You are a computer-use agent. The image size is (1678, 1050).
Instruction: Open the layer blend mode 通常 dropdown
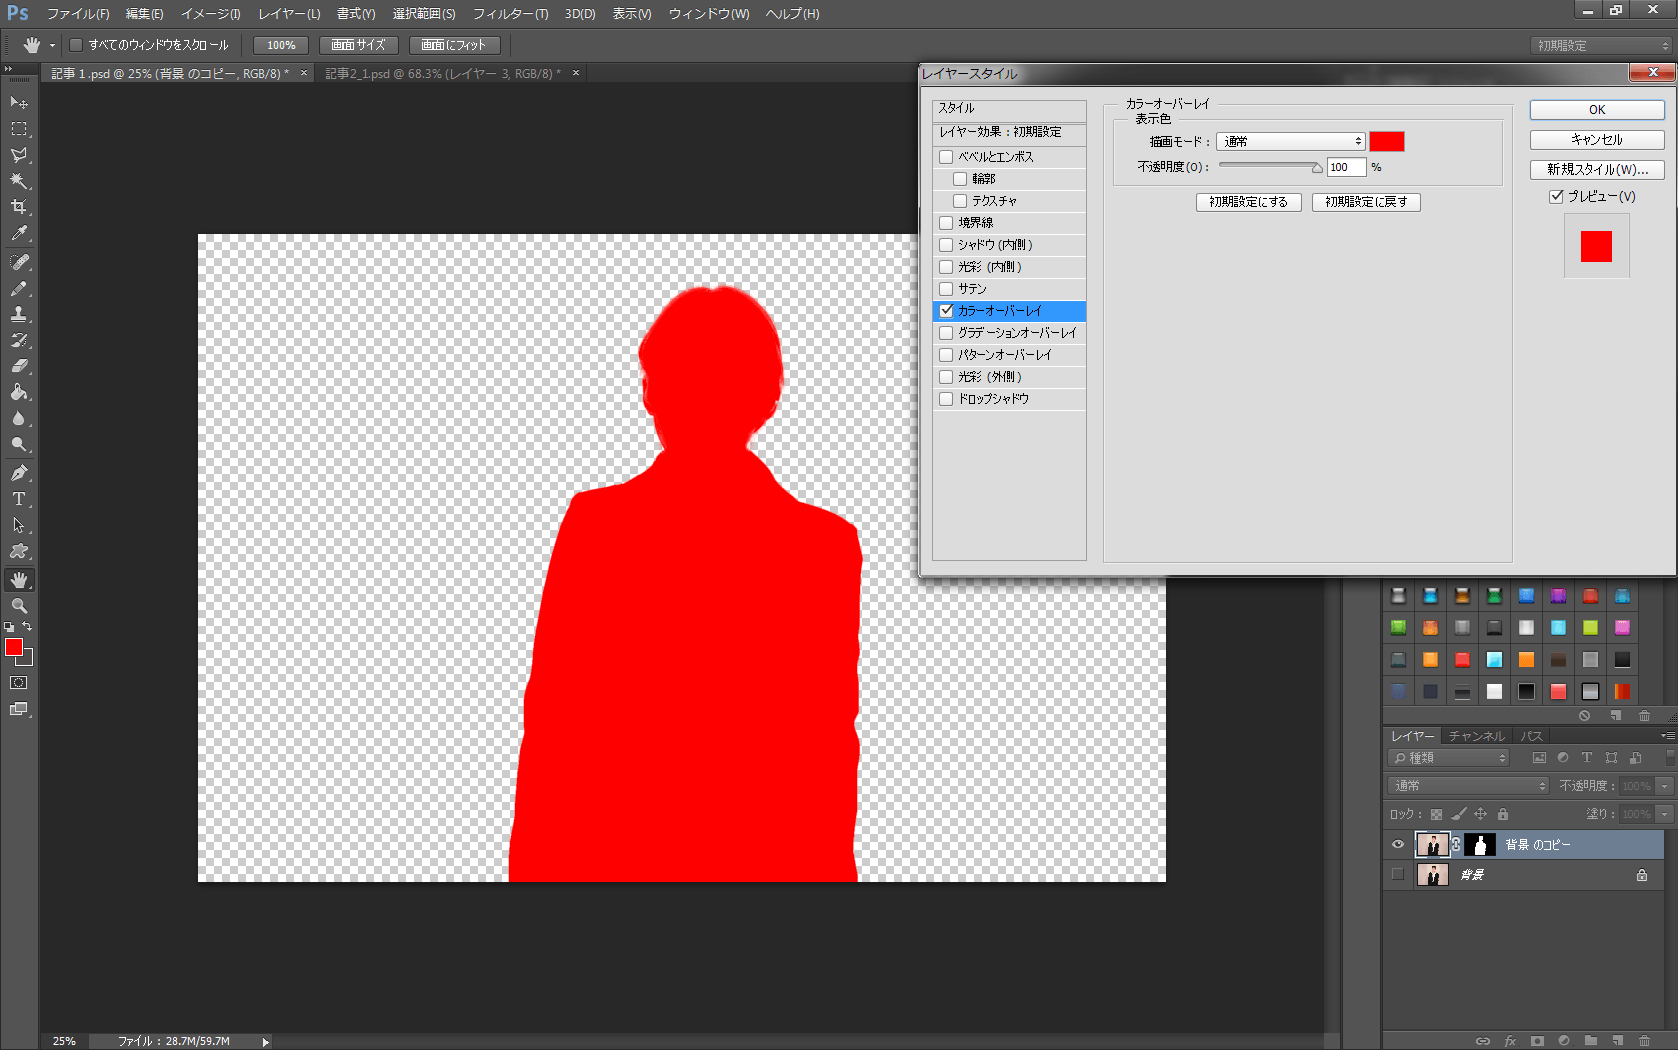[x=1468, y=786]
